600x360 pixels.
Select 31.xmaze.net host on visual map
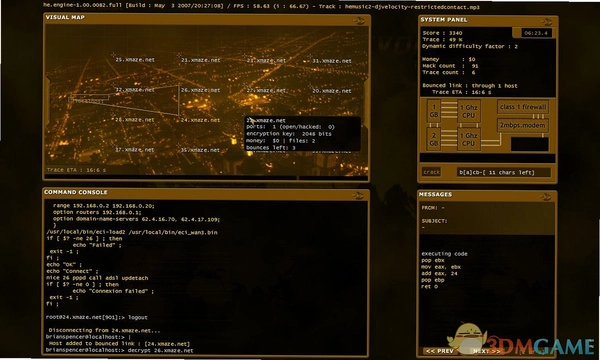click(332, 61)
